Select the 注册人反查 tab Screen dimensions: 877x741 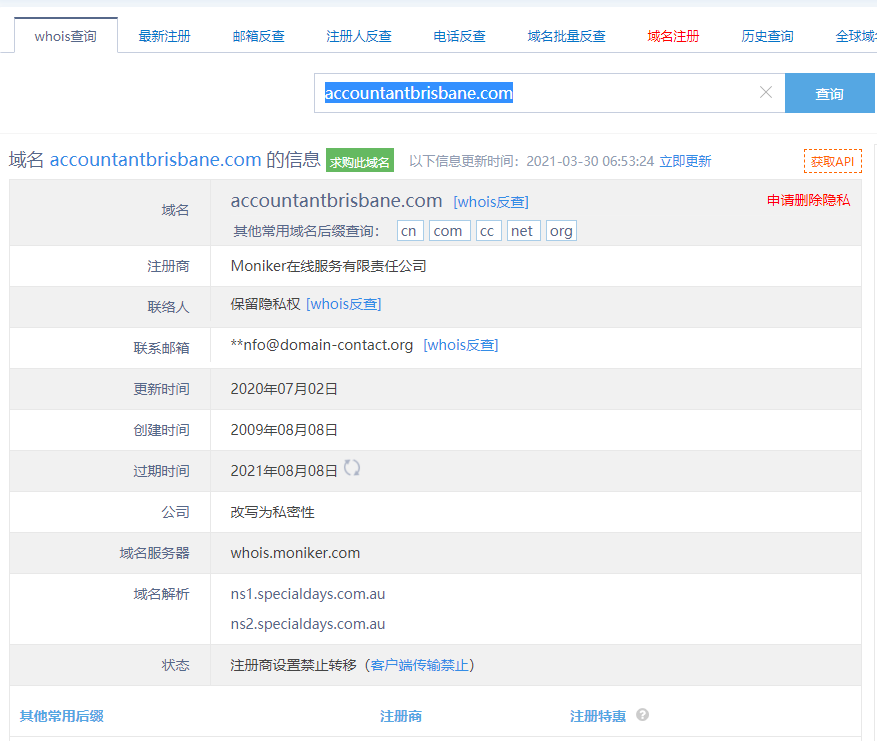coord(359,36)
